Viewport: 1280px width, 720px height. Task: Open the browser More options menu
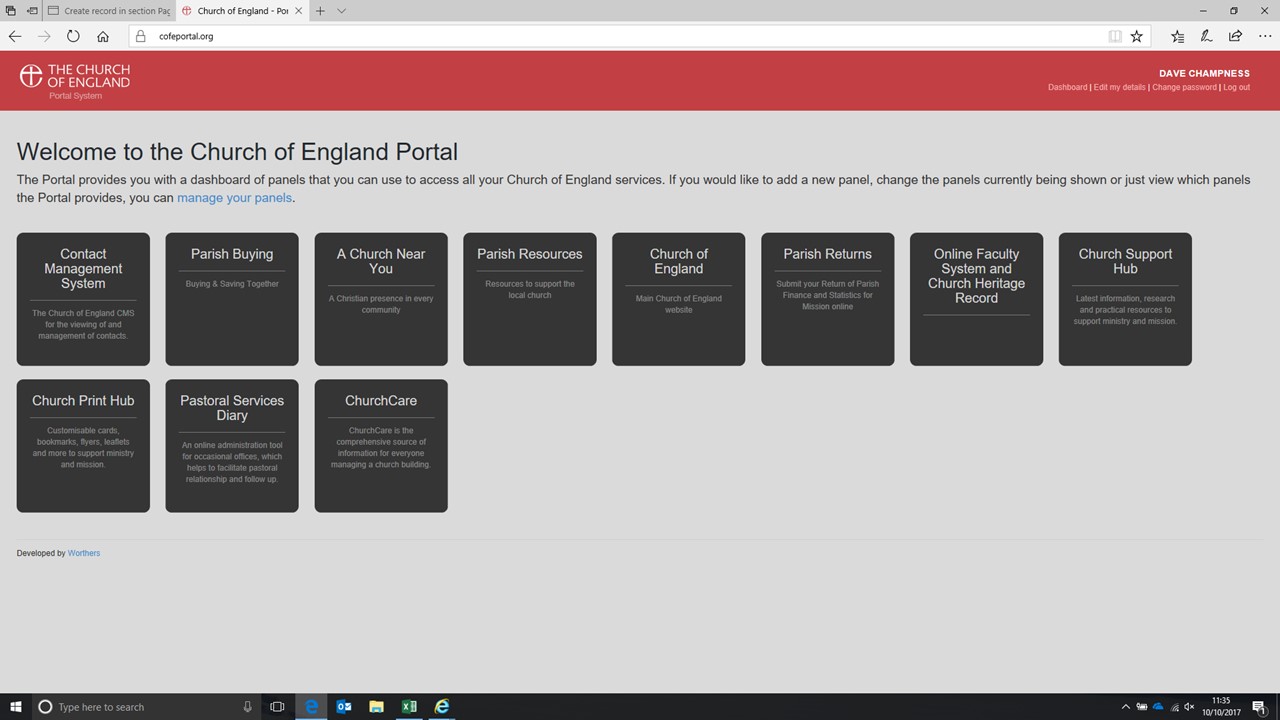tap(1265, 36)
